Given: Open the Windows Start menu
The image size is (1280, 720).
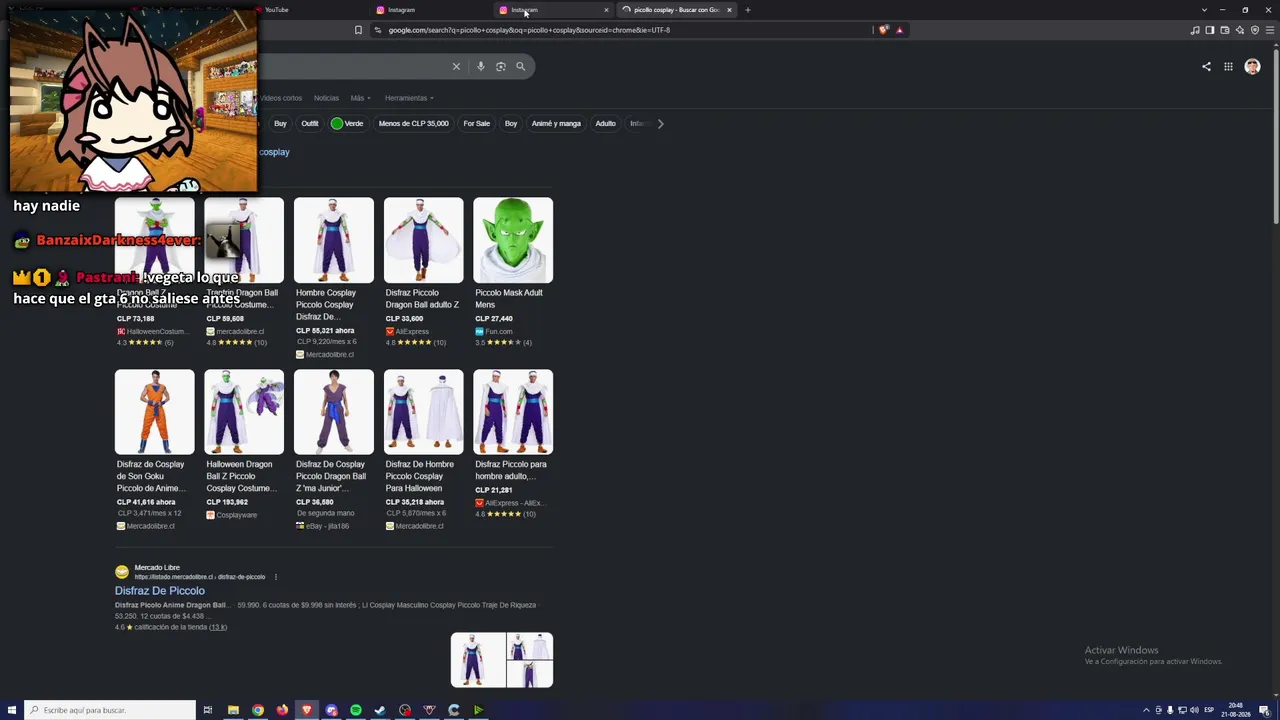Looking at the screenshot, I should (12, 710).
